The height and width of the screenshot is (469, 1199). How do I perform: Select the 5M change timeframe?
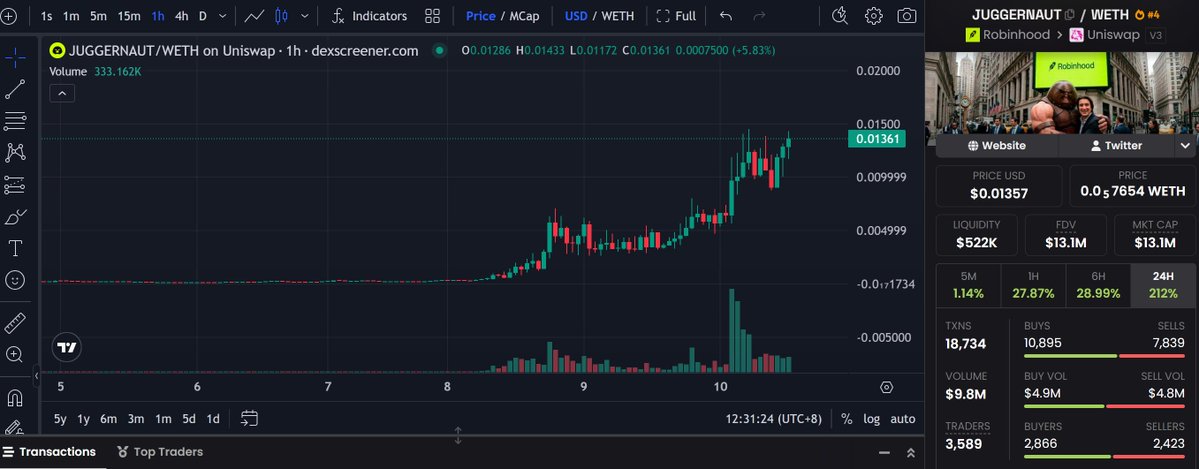[968, 285]
